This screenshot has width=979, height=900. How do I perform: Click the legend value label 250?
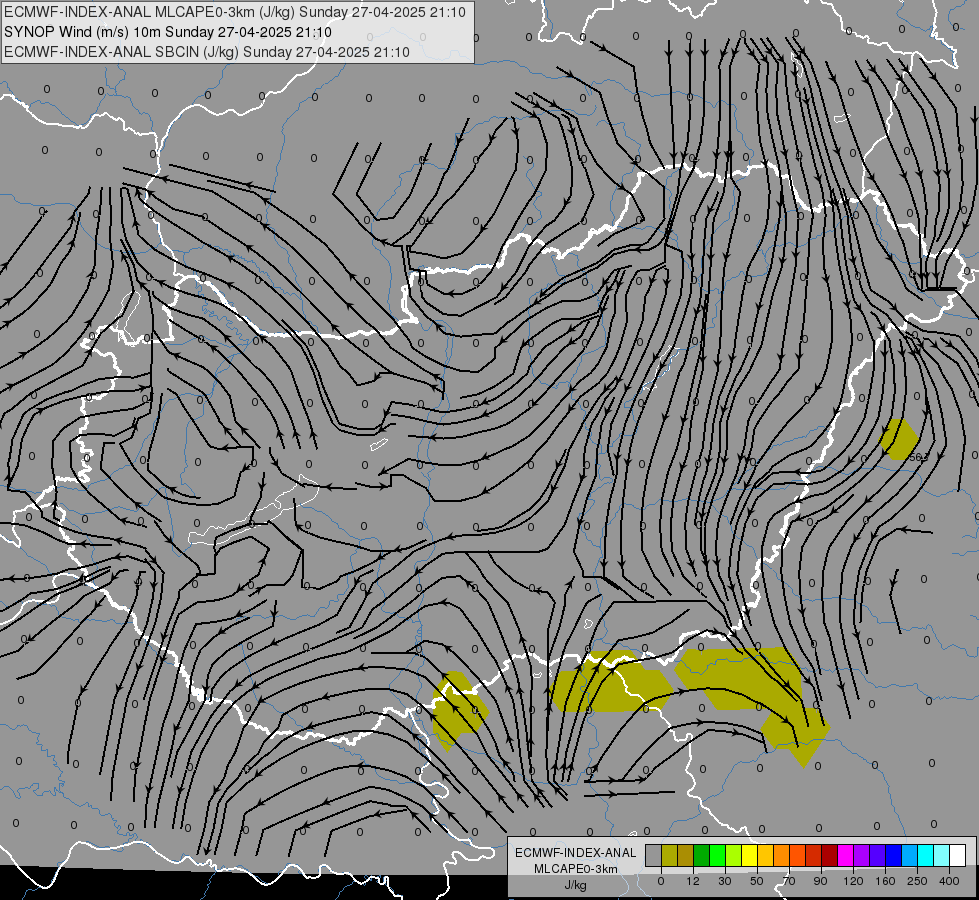[917, 881]
